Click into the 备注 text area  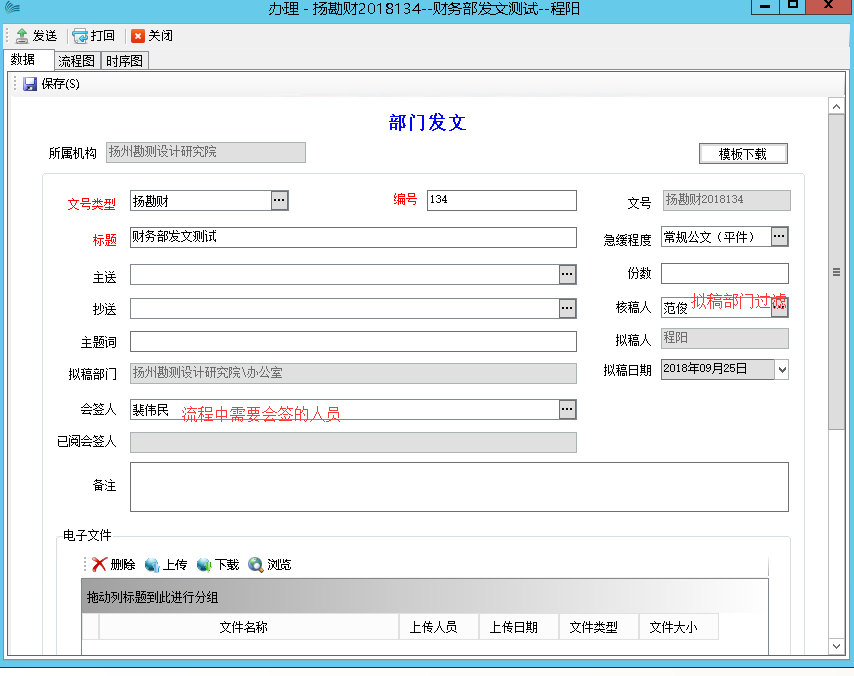pos(459,487)
